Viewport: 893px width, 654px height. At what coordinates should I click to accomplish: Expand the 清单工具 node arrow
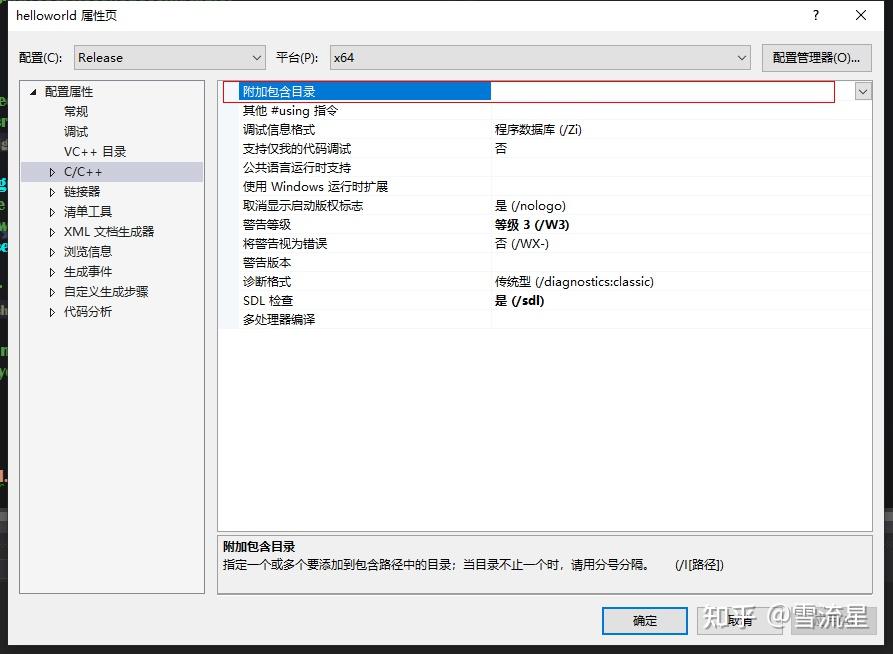[52, 212]
